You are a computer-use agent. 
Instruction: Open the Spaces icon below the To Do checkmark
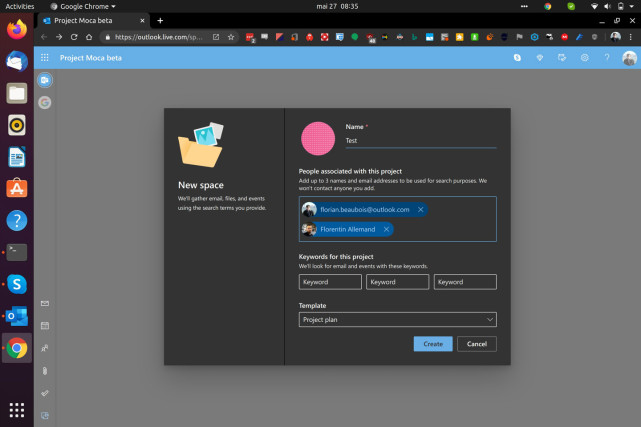point(45,416)
